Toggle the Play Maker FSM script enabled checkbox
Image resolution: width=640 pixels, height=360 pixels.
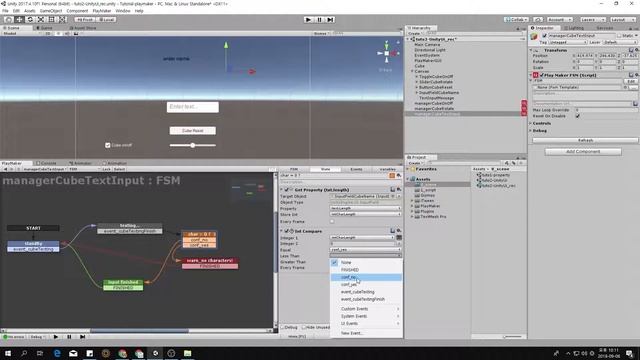coord(542,75)
